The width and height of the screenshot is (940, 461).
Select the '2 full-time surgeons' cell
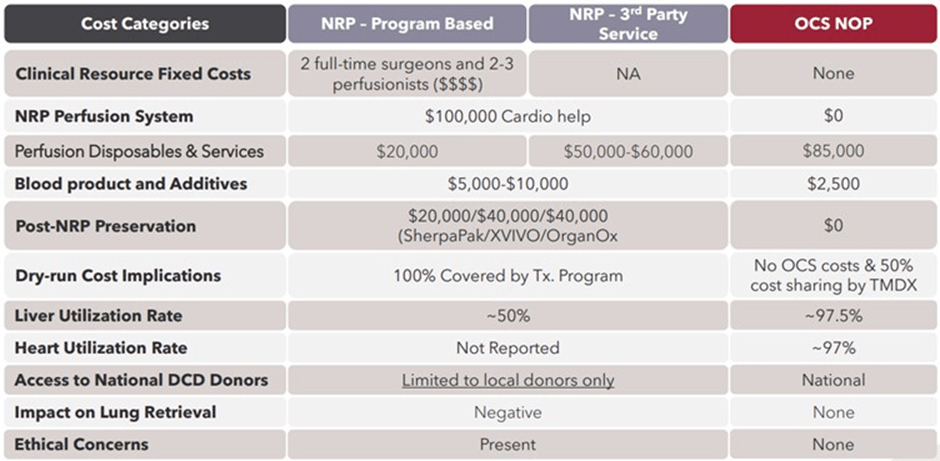pos(406,74)
